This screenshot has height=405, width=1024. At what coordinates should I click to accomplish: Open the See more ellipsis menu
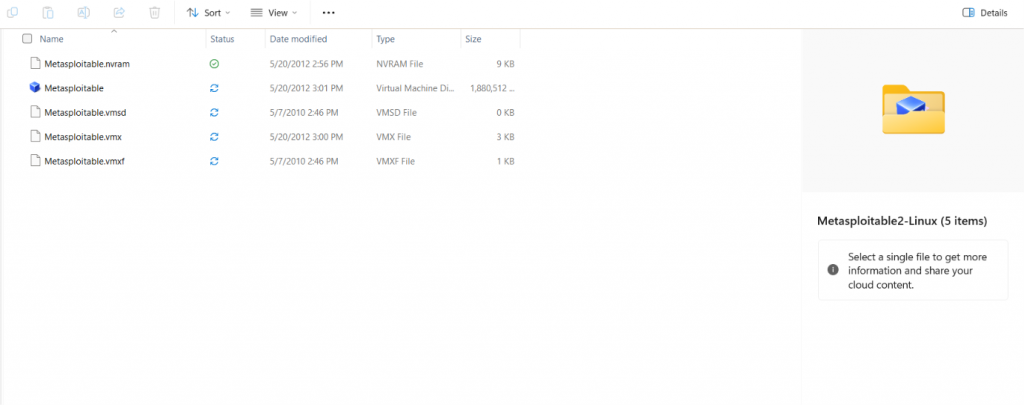(328, 12)
